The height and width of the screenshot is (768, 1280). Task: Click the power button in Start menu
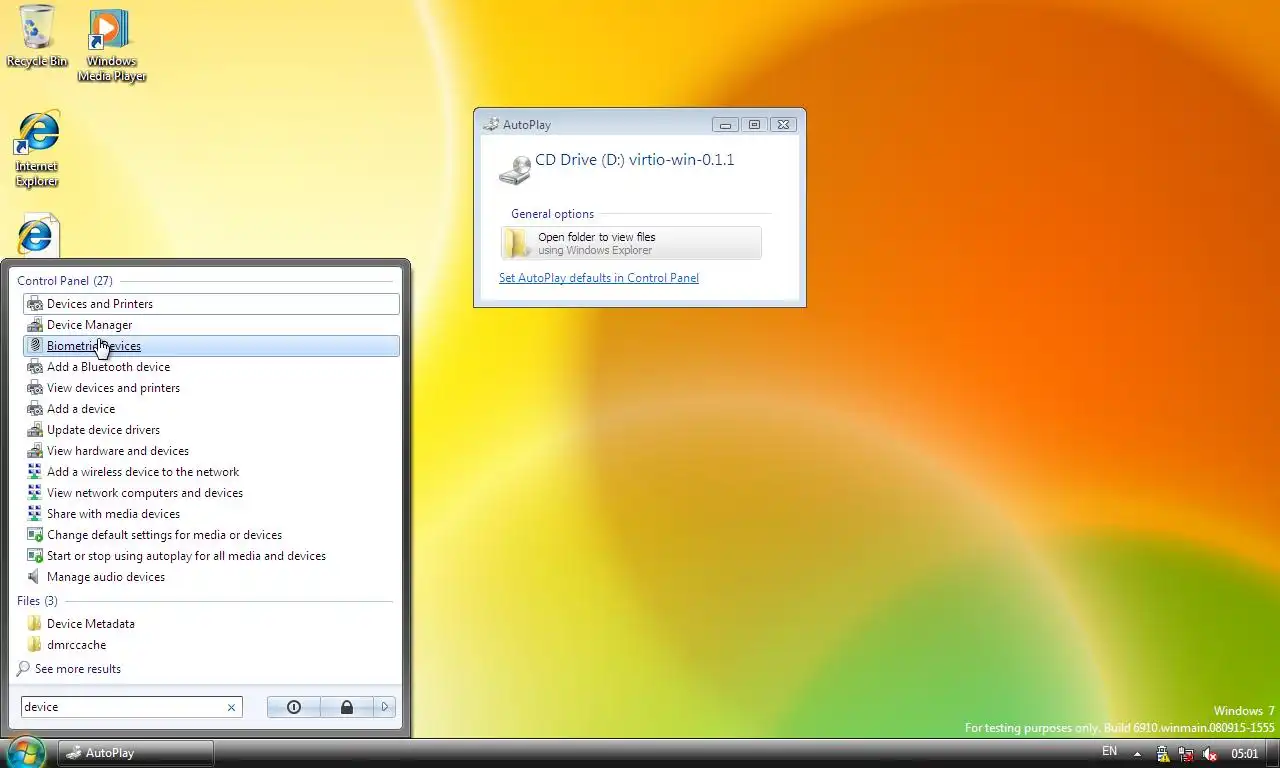pyautogui.click(x=294, y=707)
